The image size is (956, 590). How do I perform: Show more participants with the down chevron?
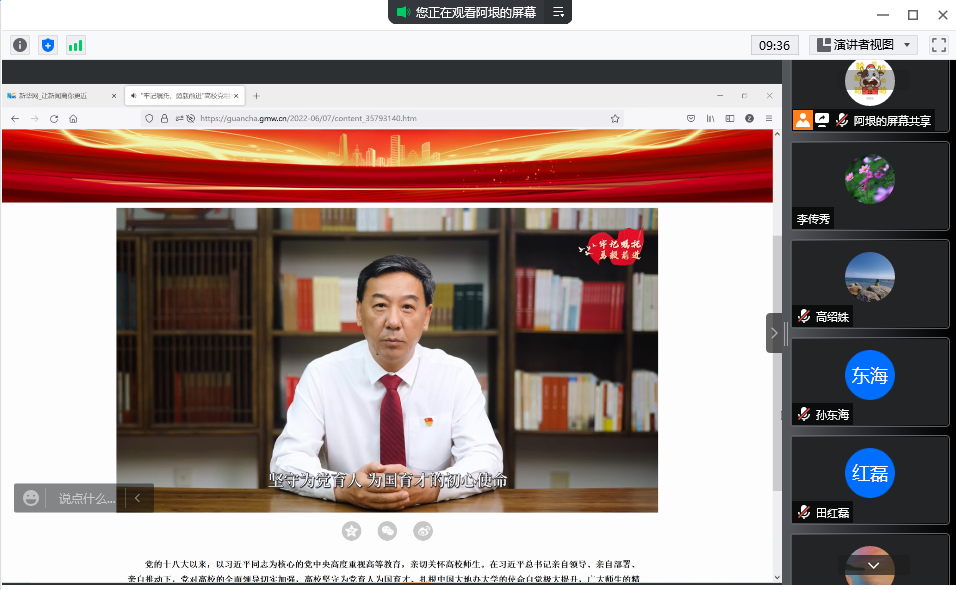pos(873,565)
